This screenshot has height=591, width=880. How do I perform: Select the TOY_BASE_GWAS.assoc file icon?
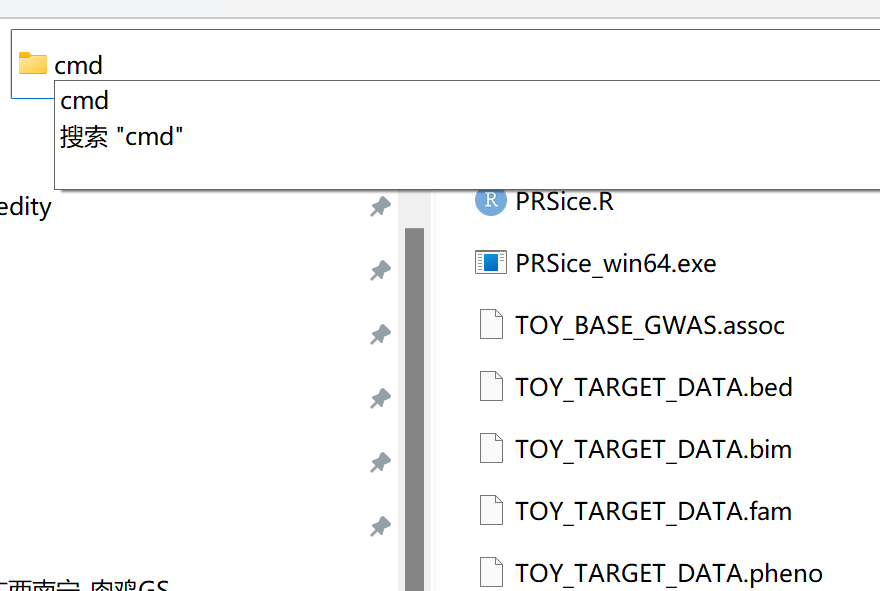[490, 324]
